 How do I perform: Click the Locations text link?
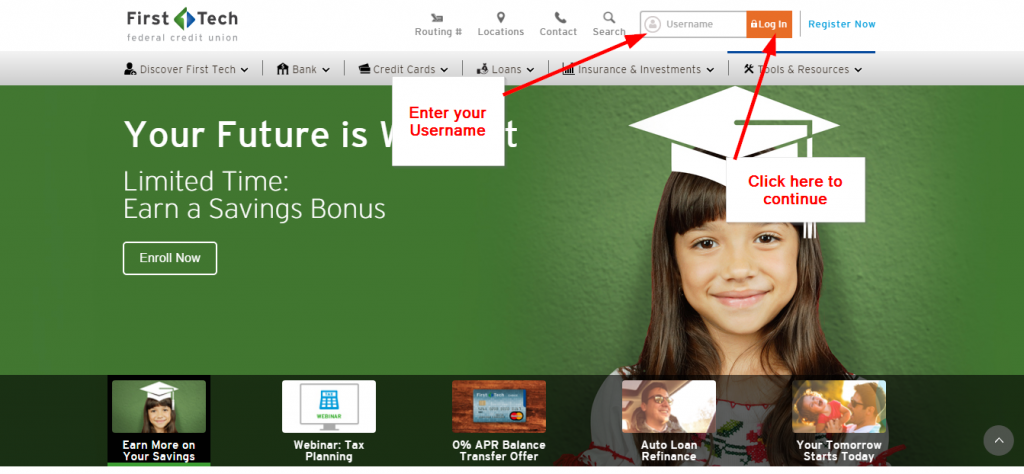501,31
